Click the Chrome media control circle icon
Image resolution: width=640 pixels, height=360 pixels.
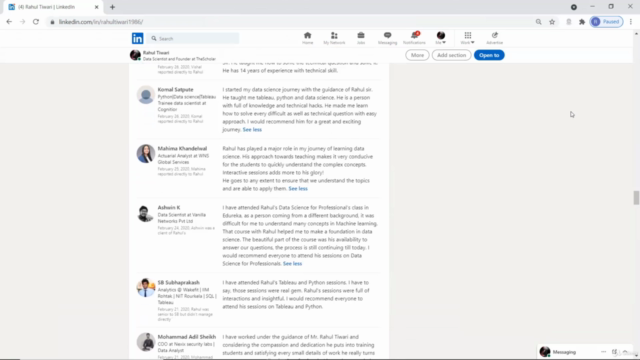[573, 7]
